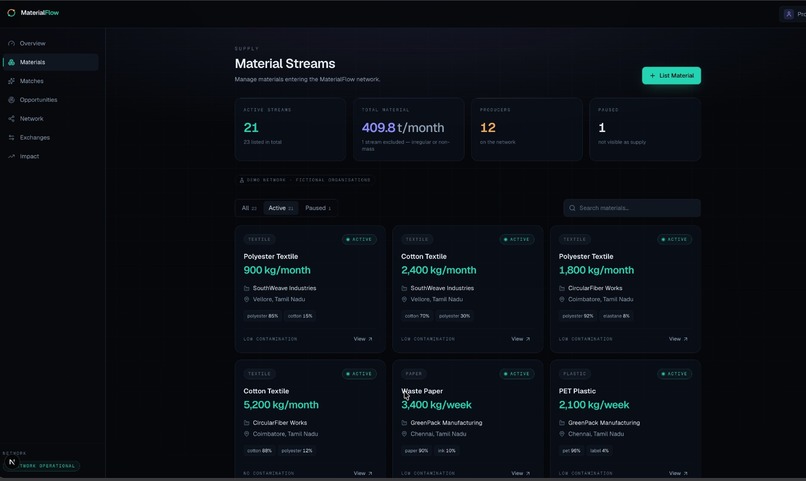The width and height of the screenshot is (806, 481).
Task: Select the Active filter tab
Action: (x=281, y=208)
